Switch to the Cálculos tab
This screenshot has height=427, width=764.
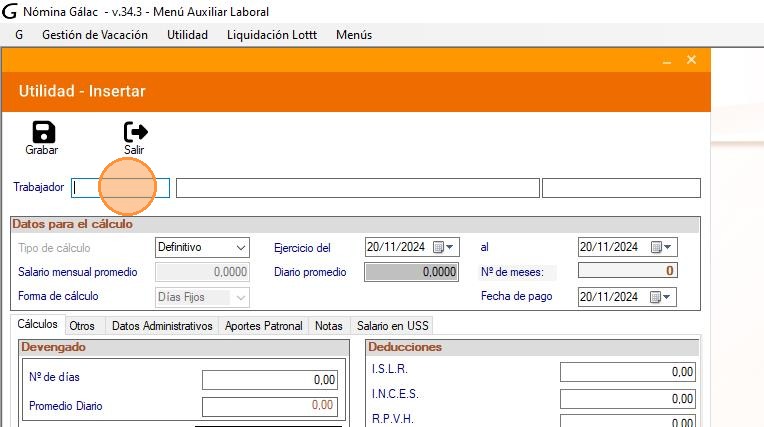click(38, 324)
